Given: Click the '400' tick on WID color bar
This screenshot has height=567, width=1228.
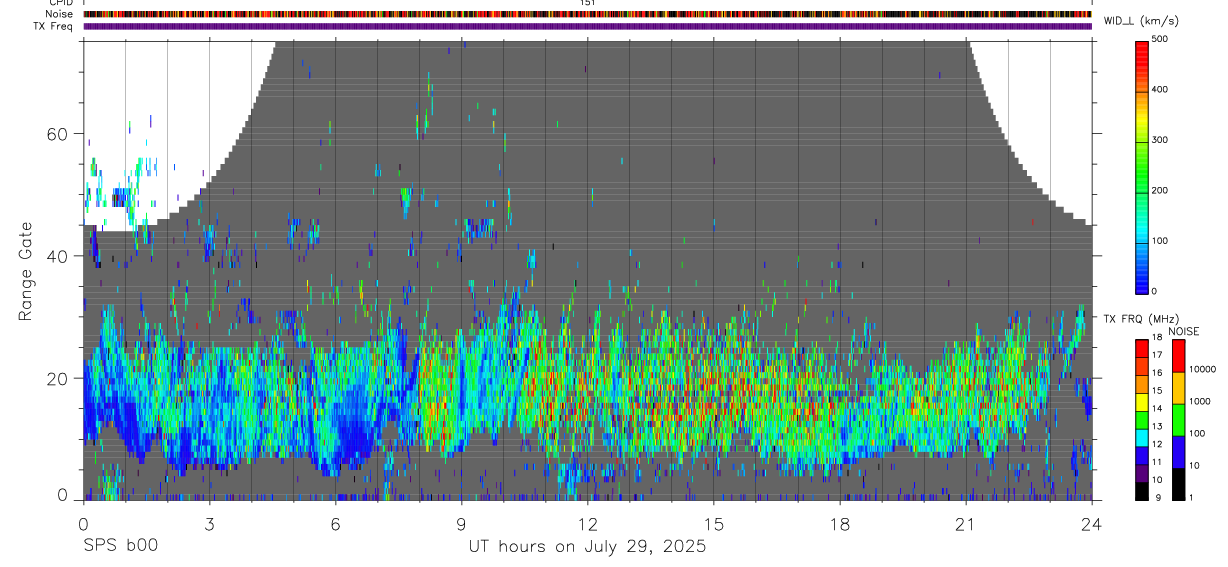Looking at the screenshot, I should (x=1160, y=89).
